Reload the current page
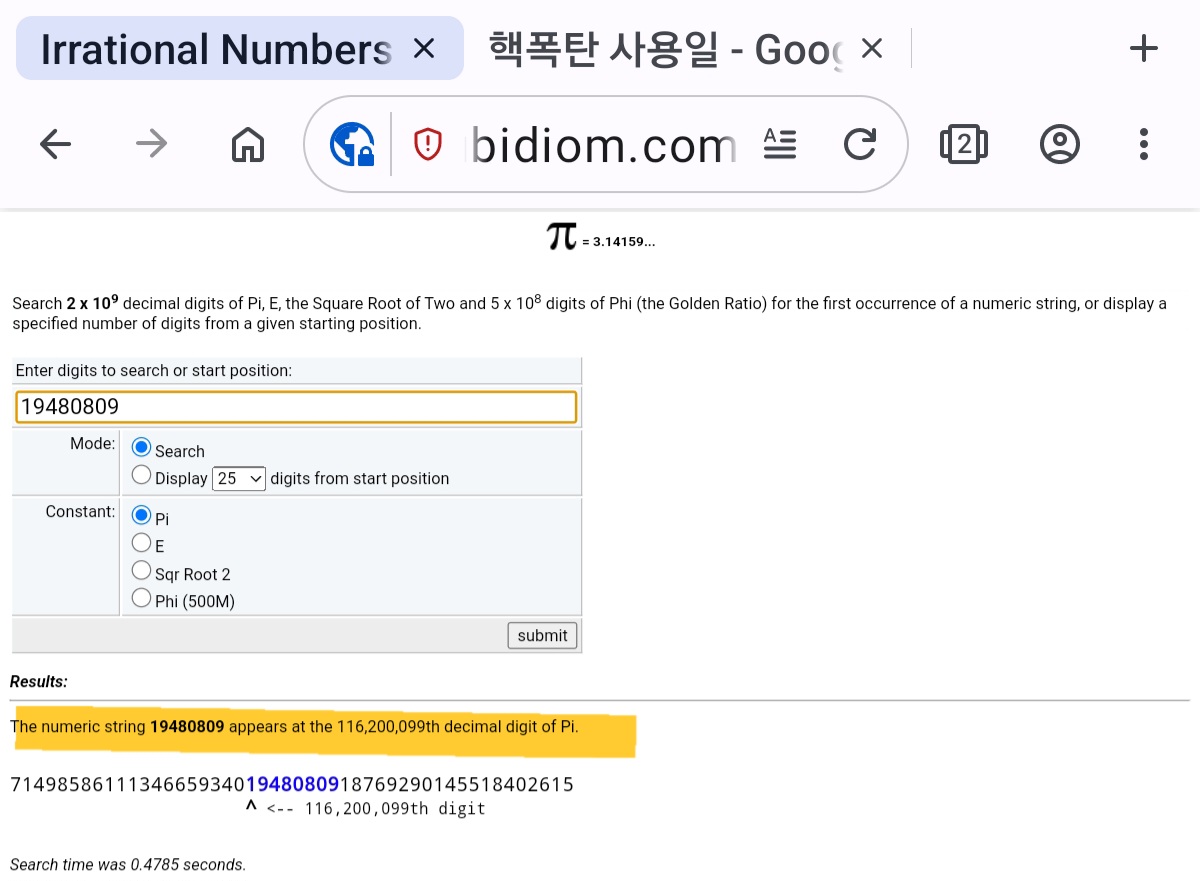 click(x=860, y=145)
